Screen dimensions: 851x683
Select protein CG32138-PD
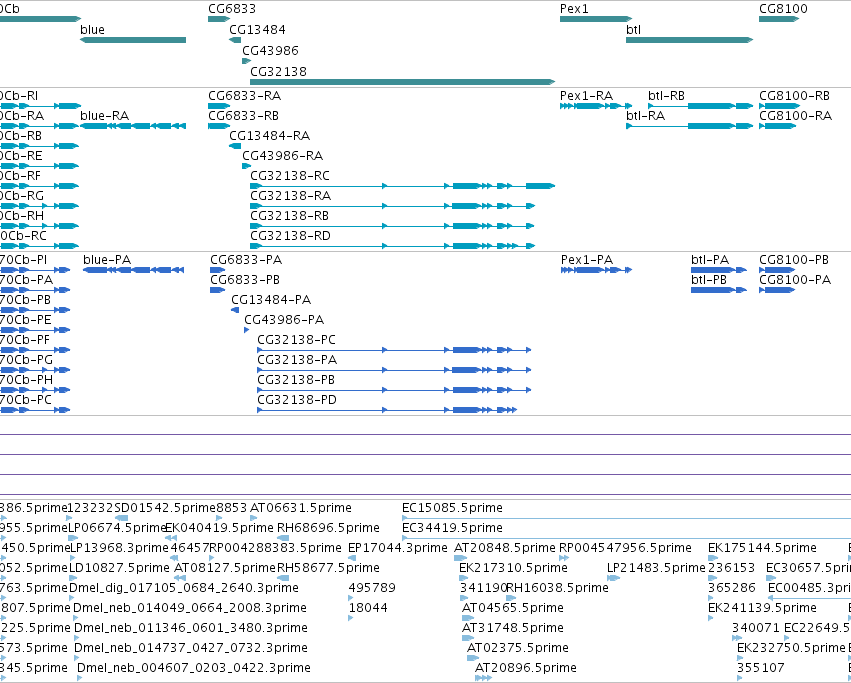click(x=387, y=410)
